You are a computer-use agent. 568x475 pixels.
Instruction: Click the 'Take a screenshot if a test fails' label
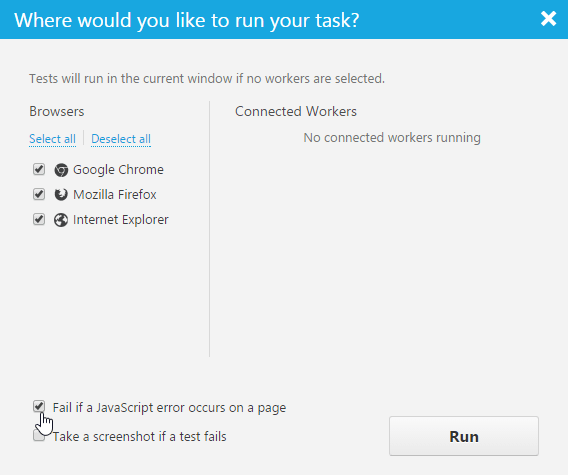(x=140, y=437)
